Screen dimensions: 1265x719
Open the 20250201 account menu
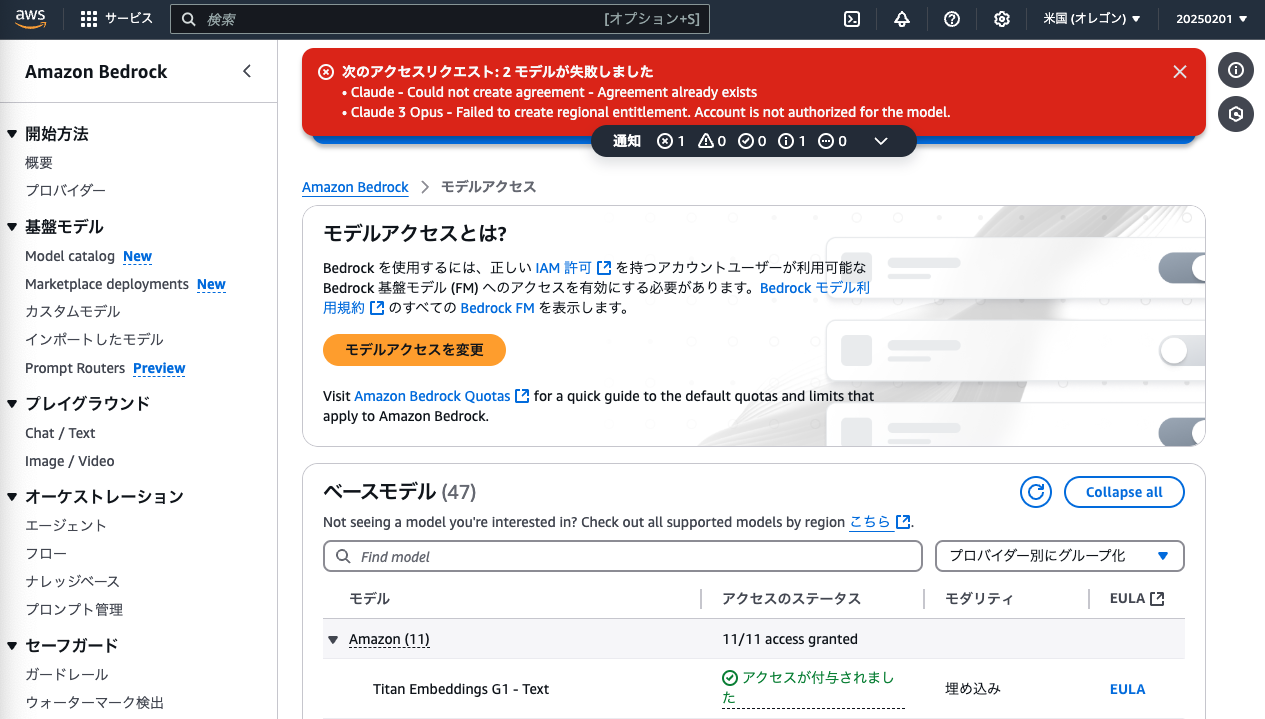tap(1212, 18)
